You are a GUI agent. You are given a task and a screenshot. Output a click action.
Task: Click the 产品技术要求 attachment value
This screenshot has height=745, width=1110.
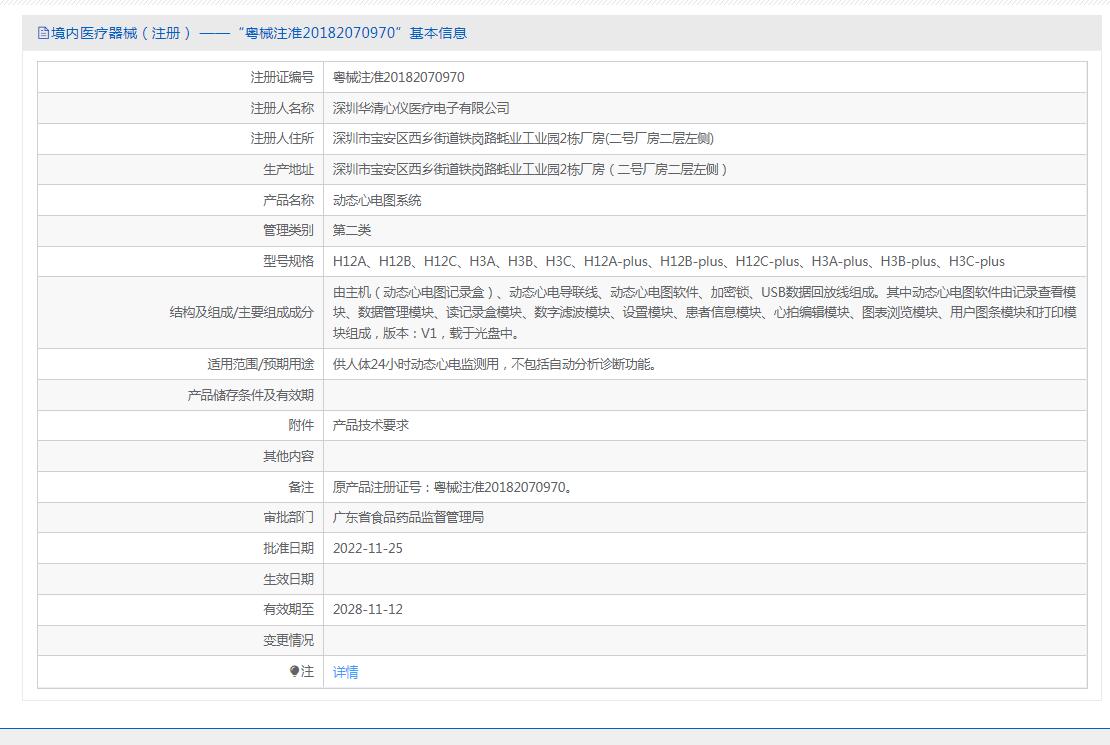coord(371,425)
